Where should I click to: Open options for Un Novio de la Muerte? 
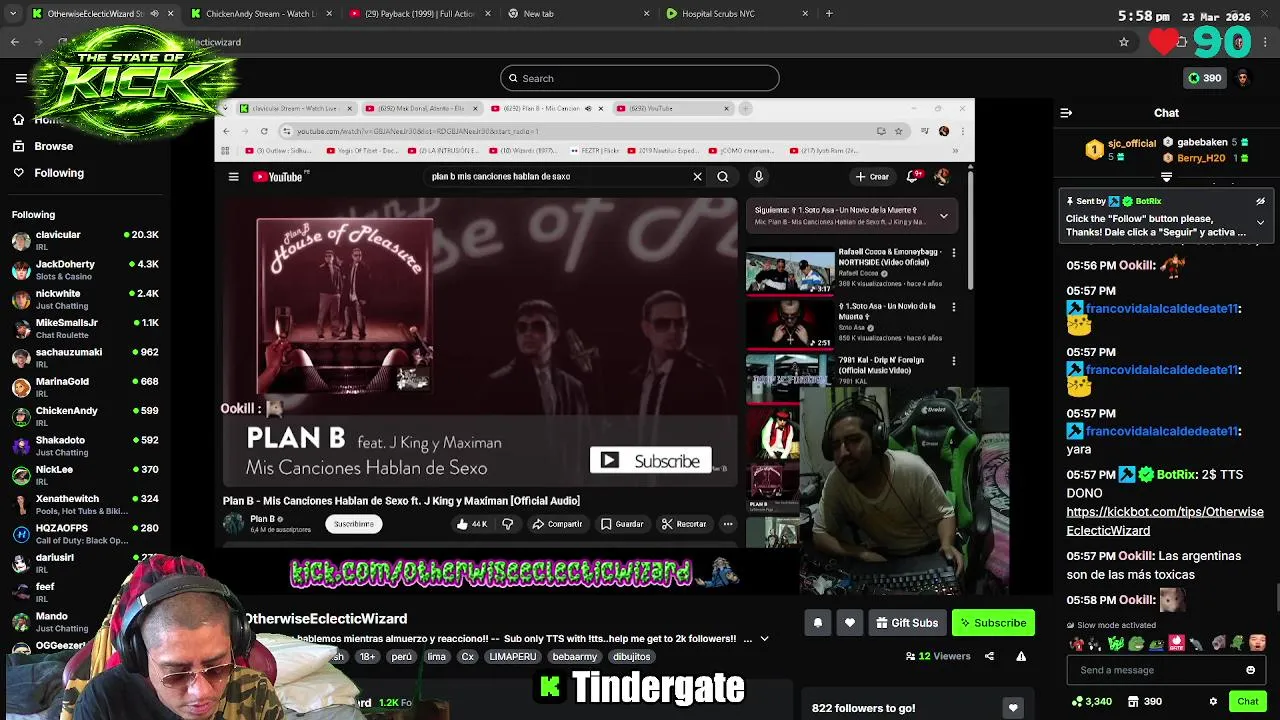953,307
